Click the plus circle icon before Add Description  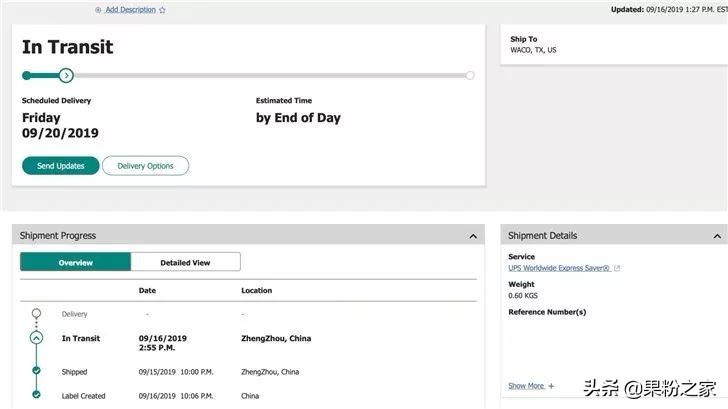[x=98, y=10]
